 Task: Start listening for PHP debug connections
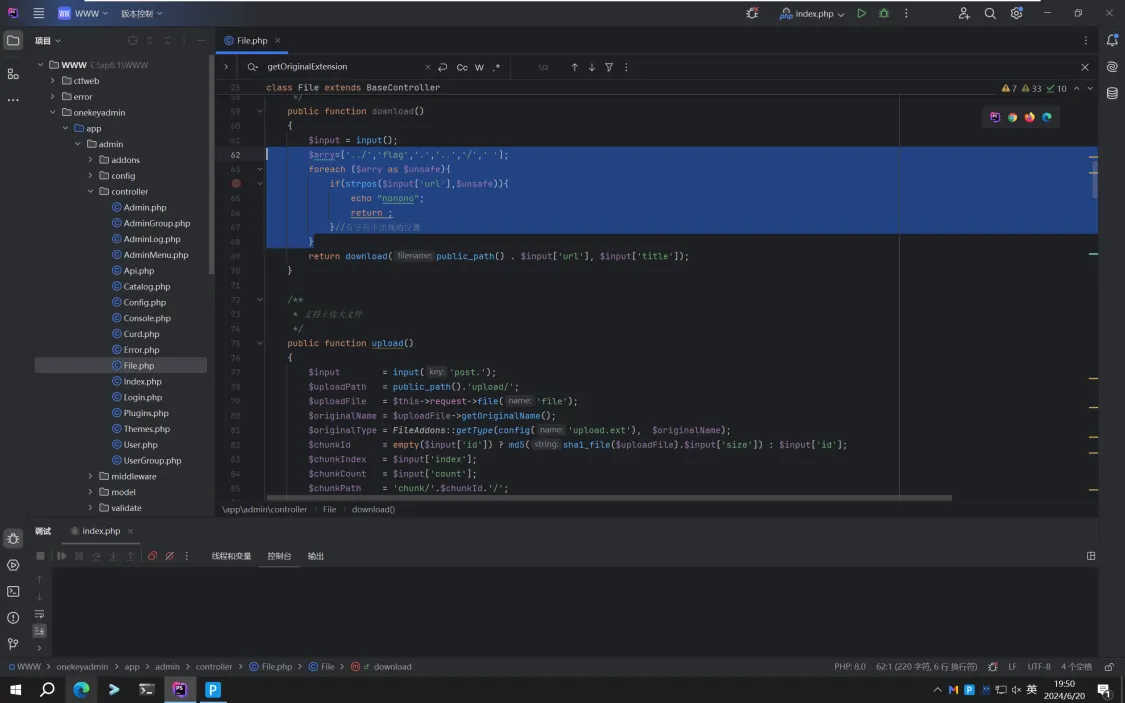(x=752, y=13)
